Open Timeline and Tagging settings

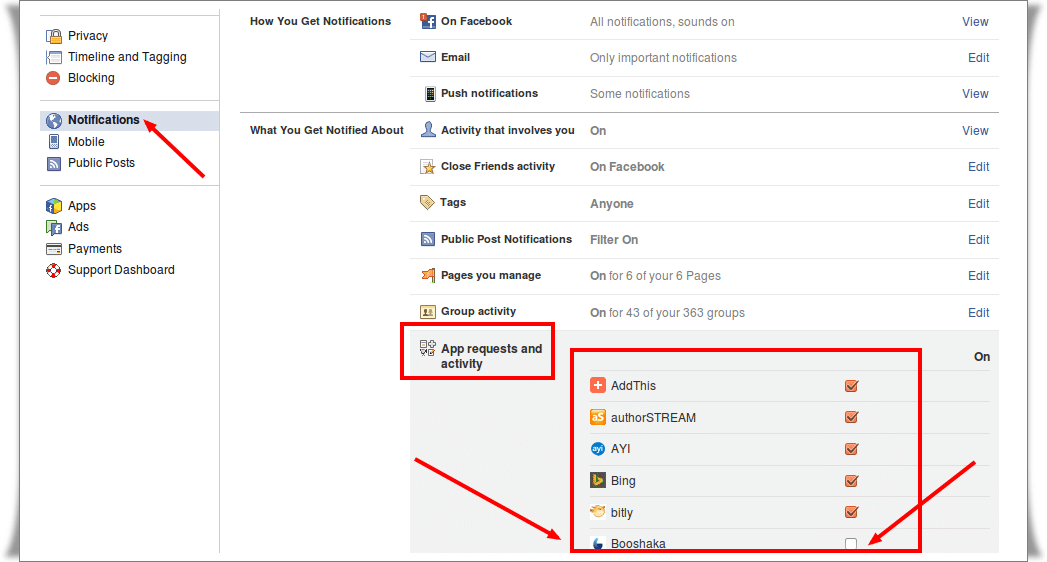(x=127, y=57)
